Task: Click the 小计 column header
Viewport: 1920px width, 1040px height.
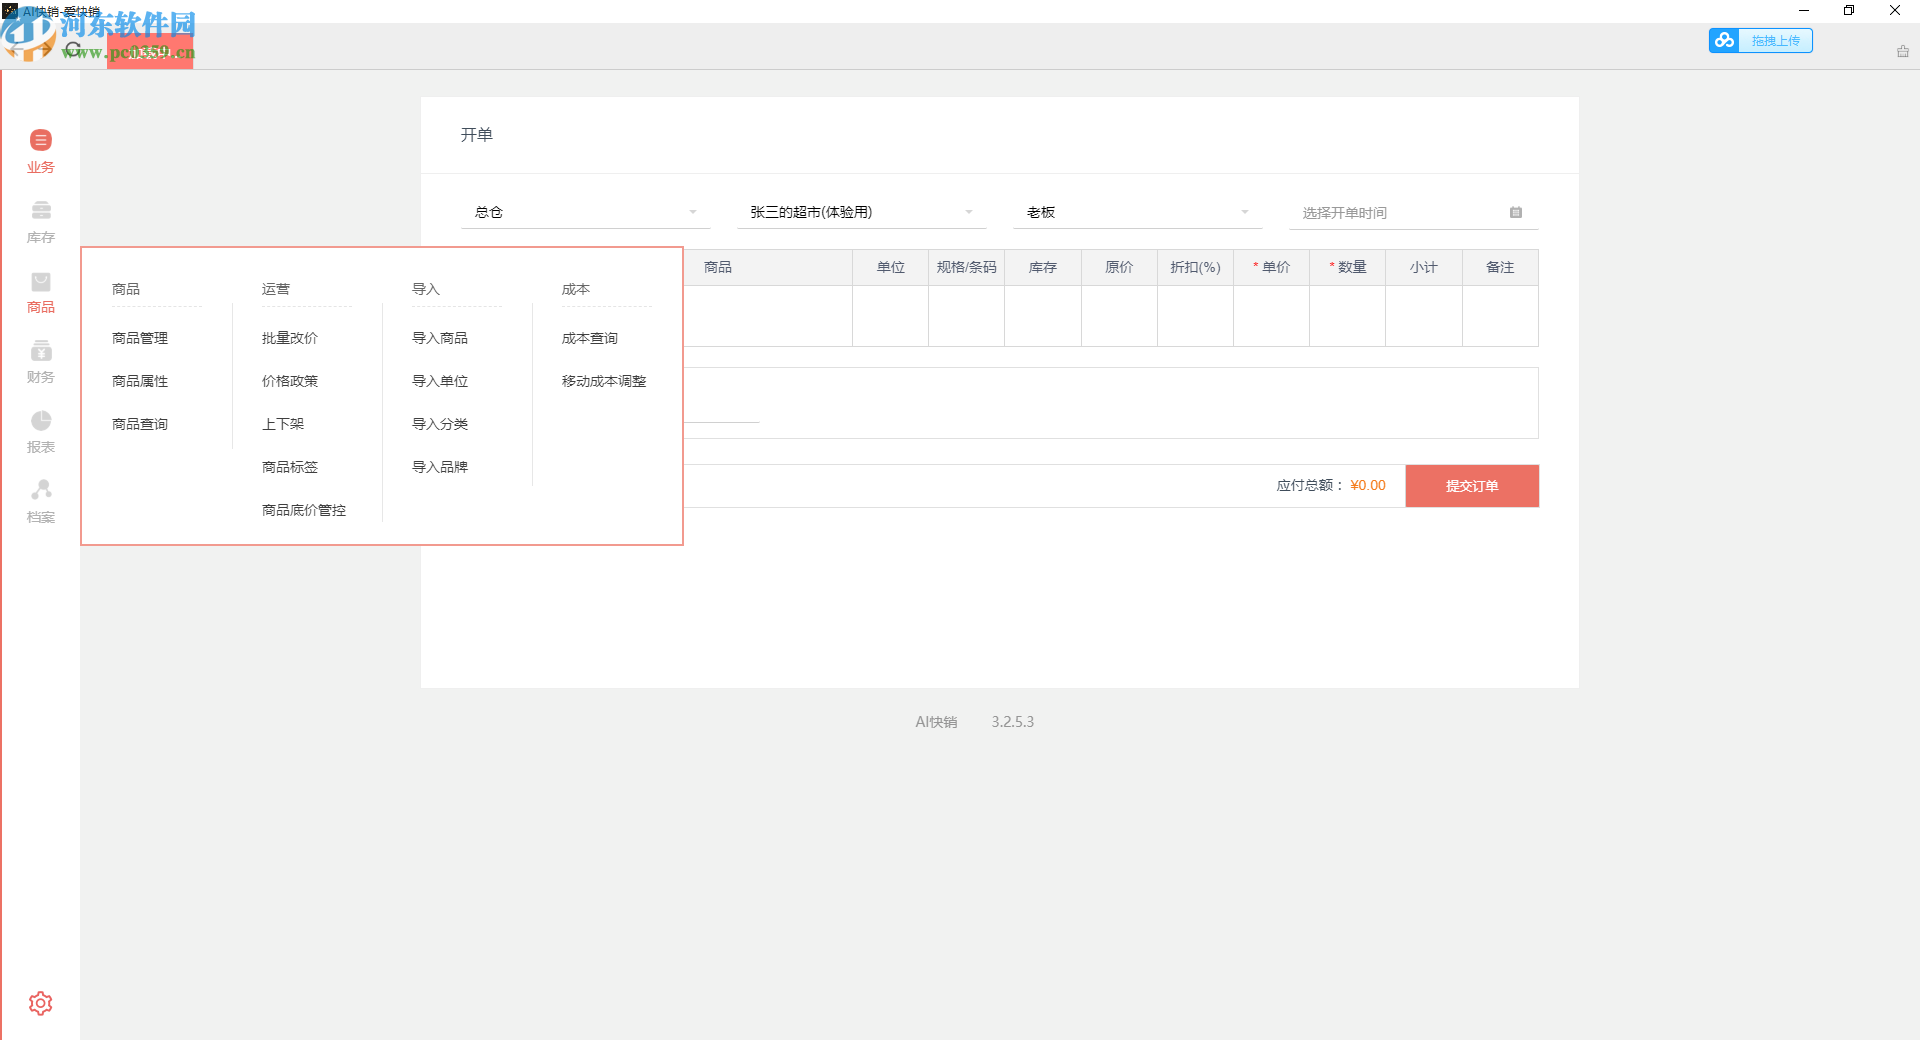Action: [1424, 267]
